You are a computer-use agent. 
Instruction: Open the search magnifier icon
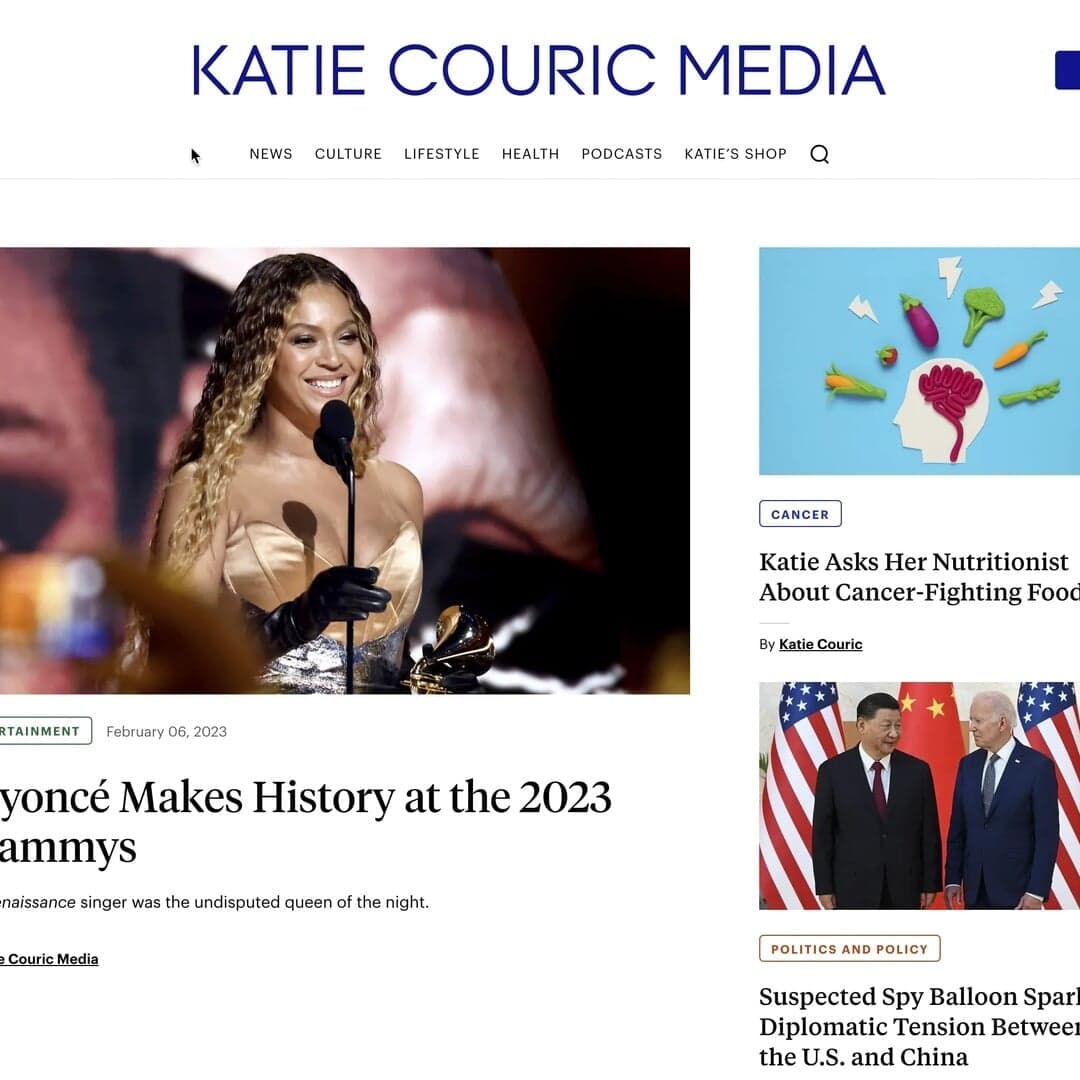tap(820, 154)
